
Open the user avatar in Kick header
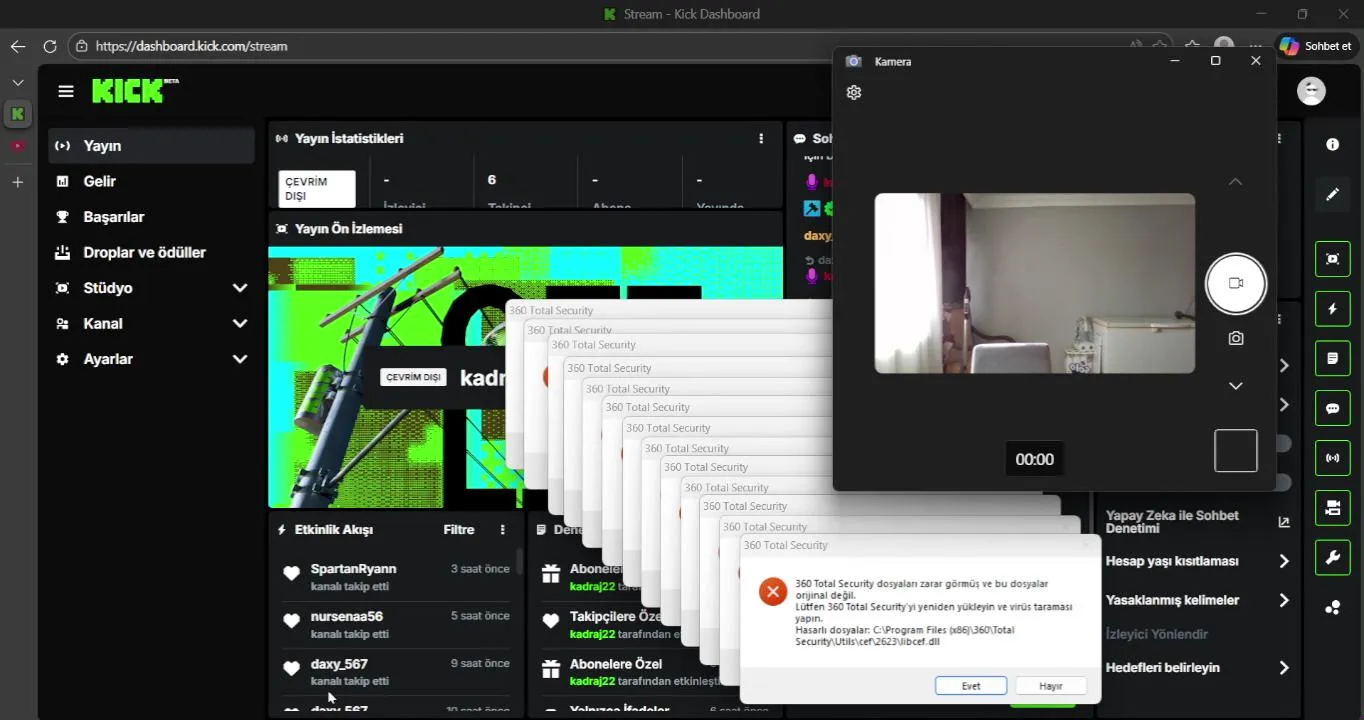[1311, 91]
